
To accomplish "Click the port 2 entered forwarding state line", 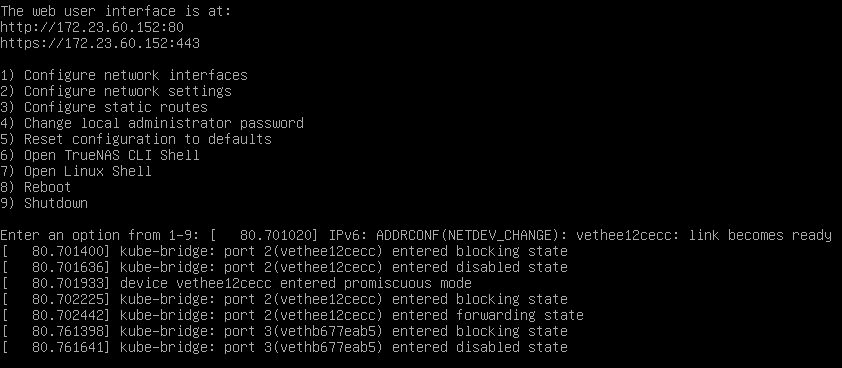I will click(x=292, y=315).
